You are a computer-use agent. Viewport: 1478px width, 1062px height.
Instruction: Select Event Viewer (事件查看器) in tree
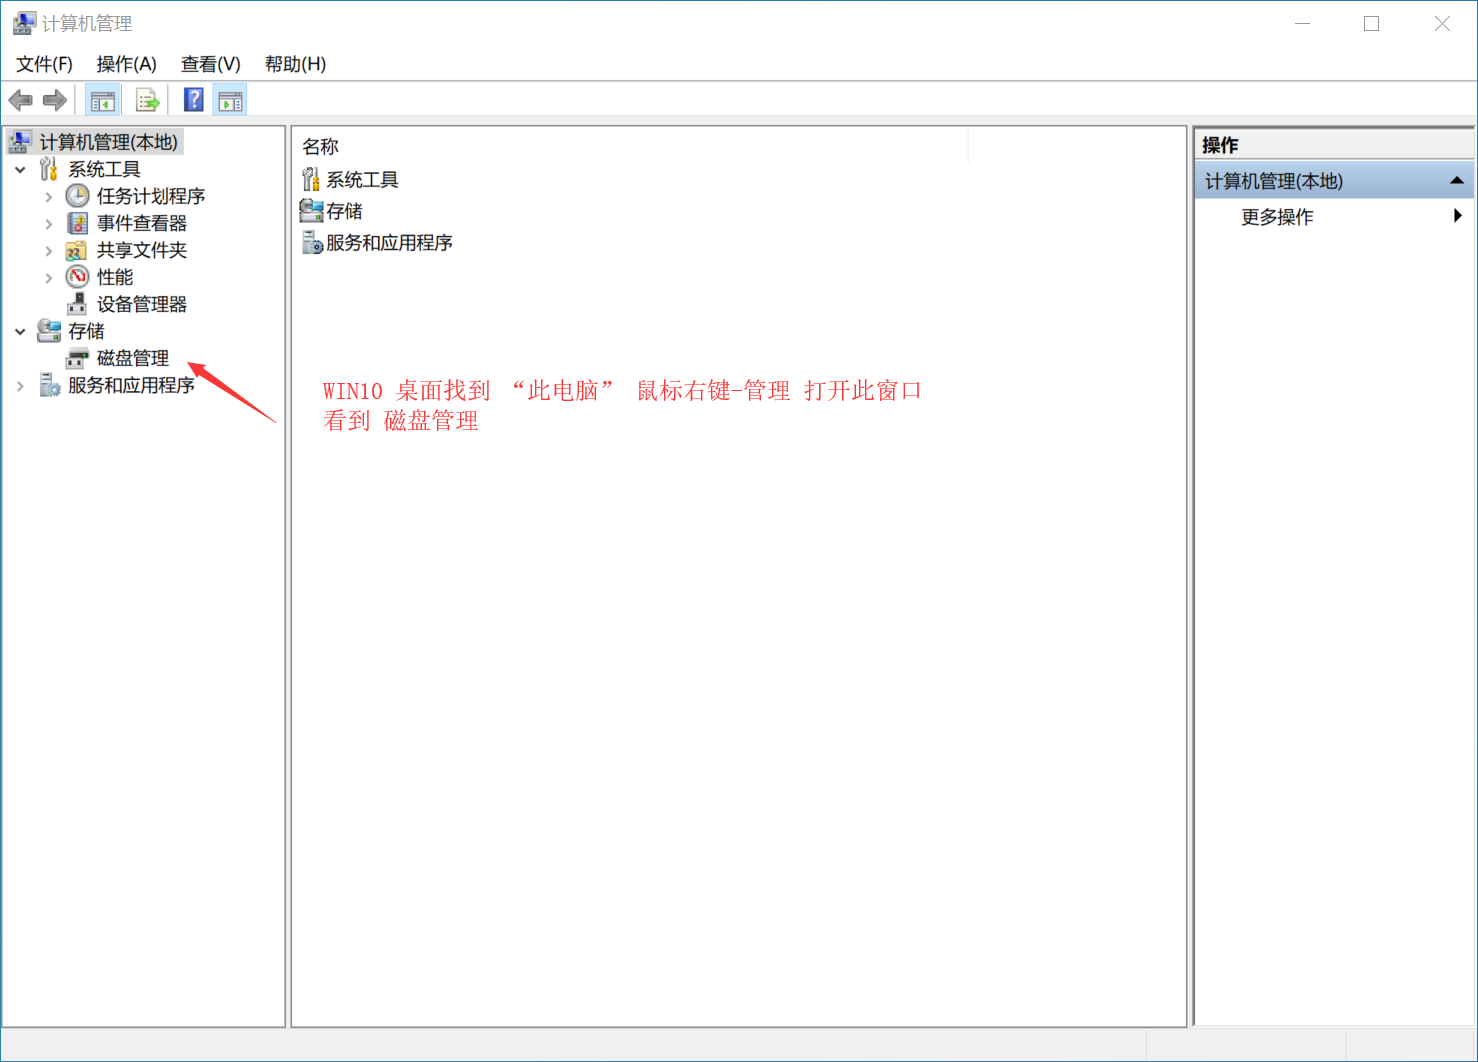141,223
